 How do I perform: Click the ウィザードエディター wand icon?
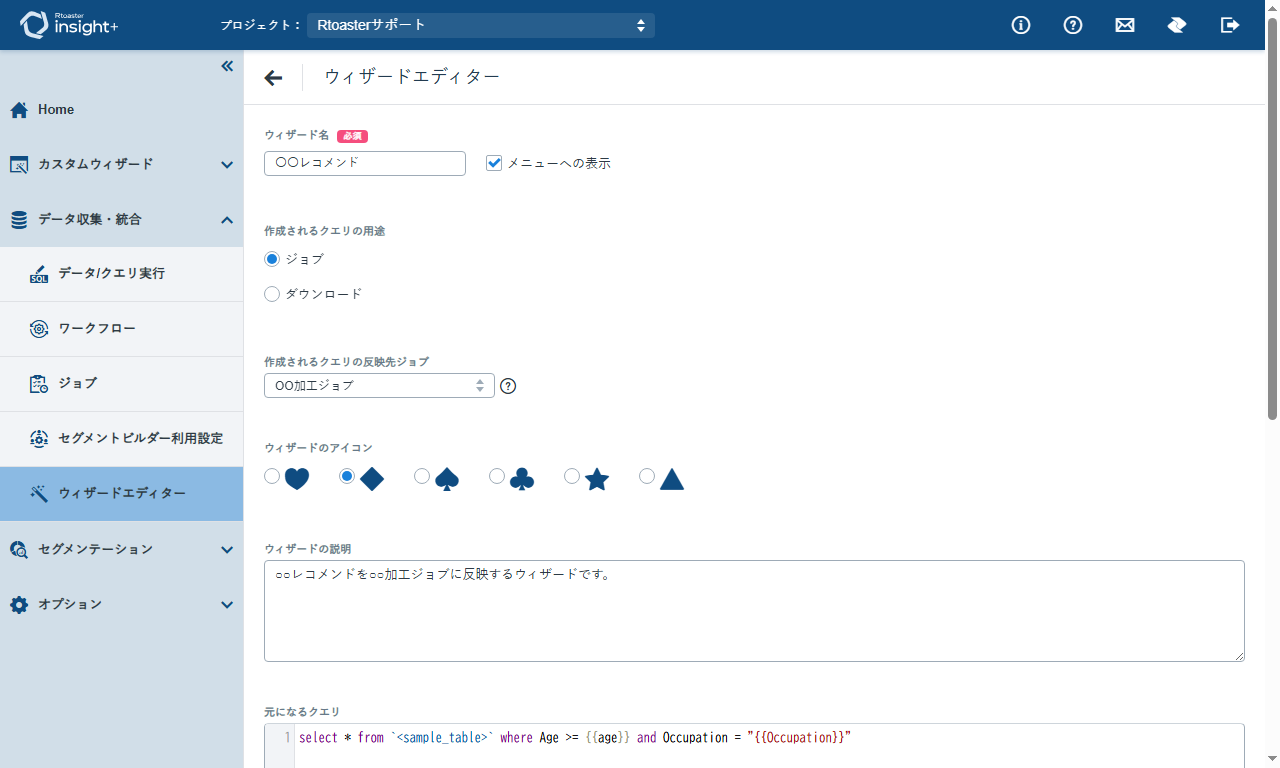[x=39, y=494]
